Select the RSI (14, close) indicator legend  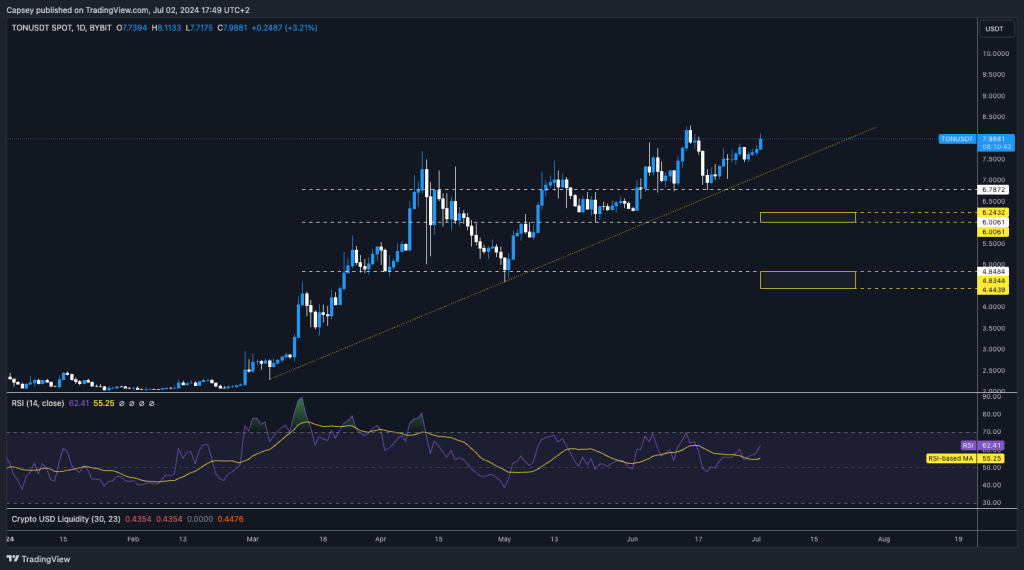coord(38,403)
